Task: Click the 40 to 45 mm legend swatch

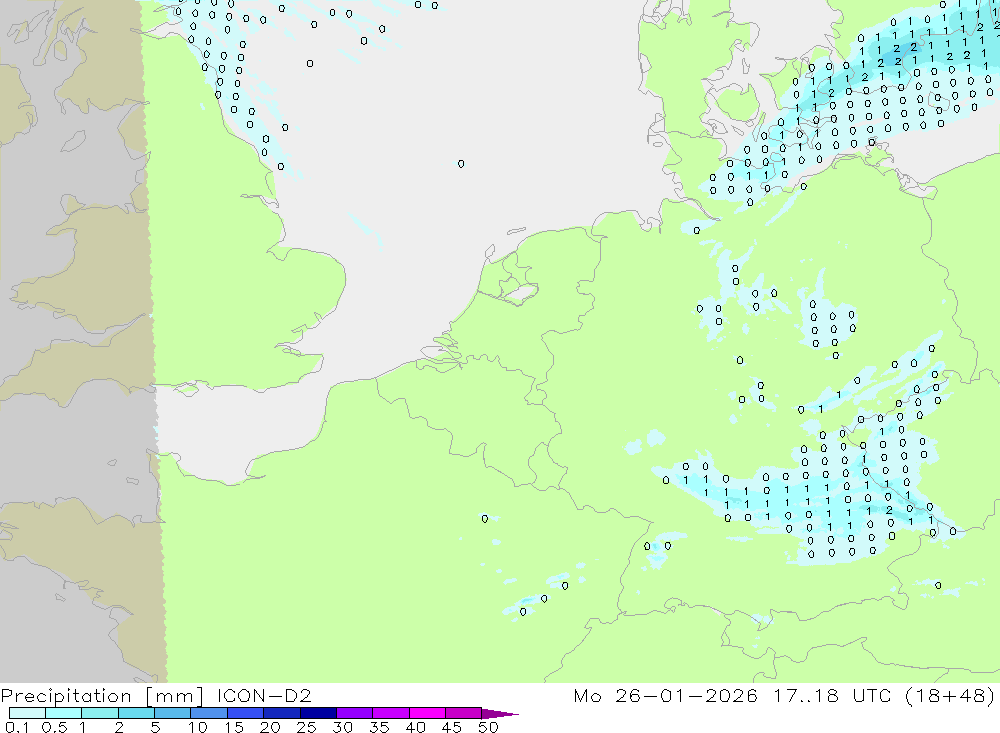Action: (427, 713)
